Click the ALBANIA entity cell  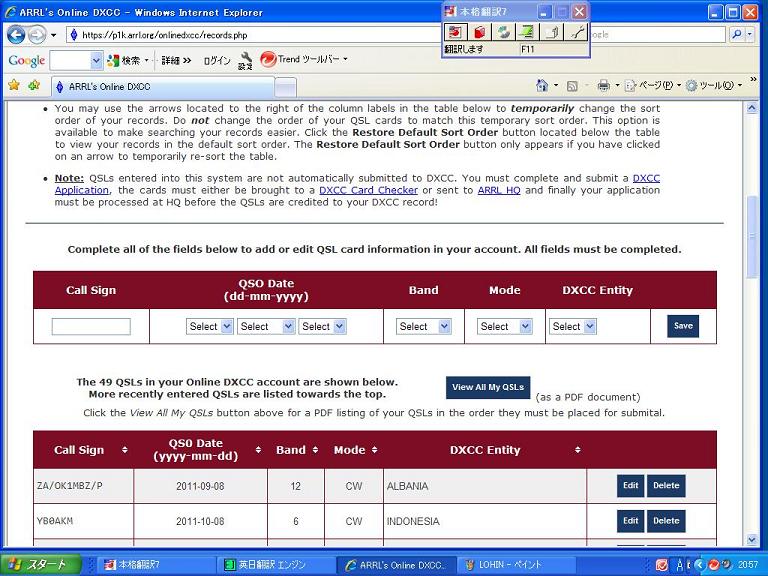(x=485, y=486)
